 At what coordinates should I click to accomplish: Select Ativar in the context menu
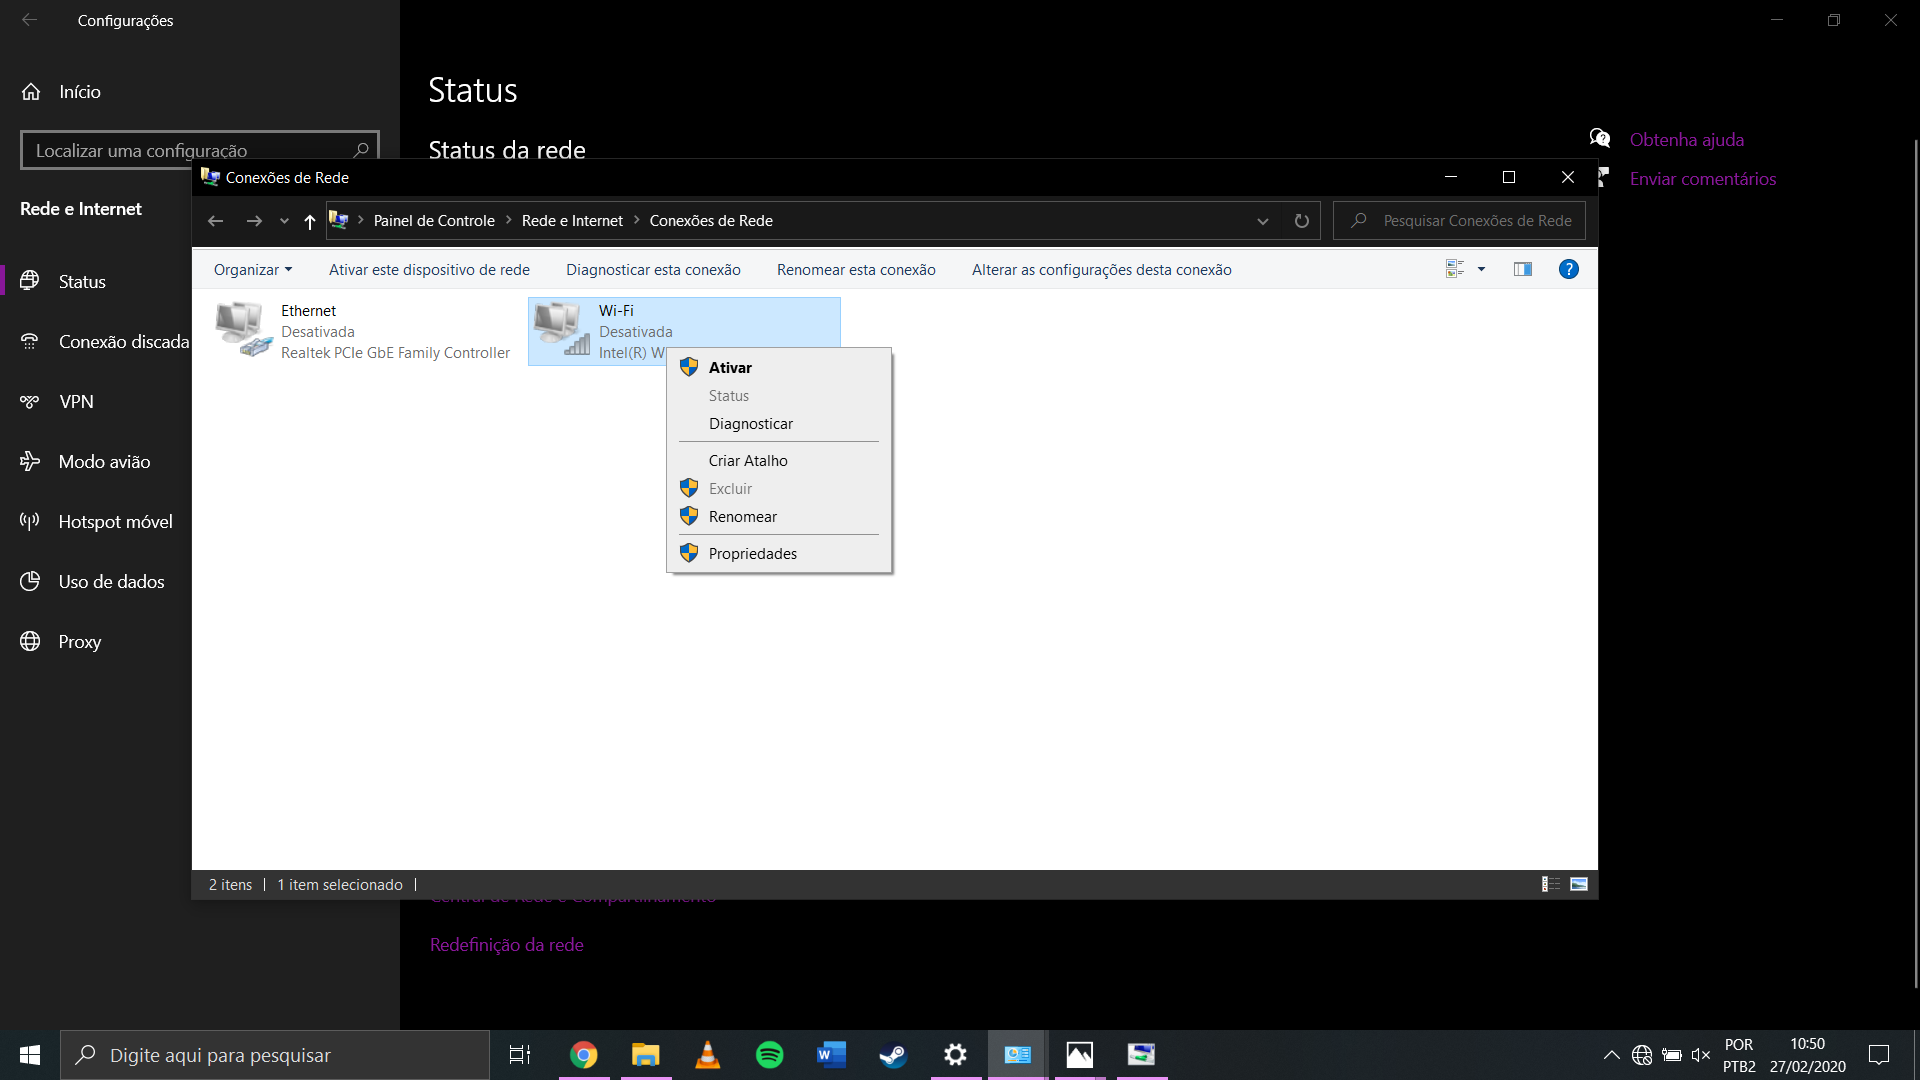coord(730,368)
